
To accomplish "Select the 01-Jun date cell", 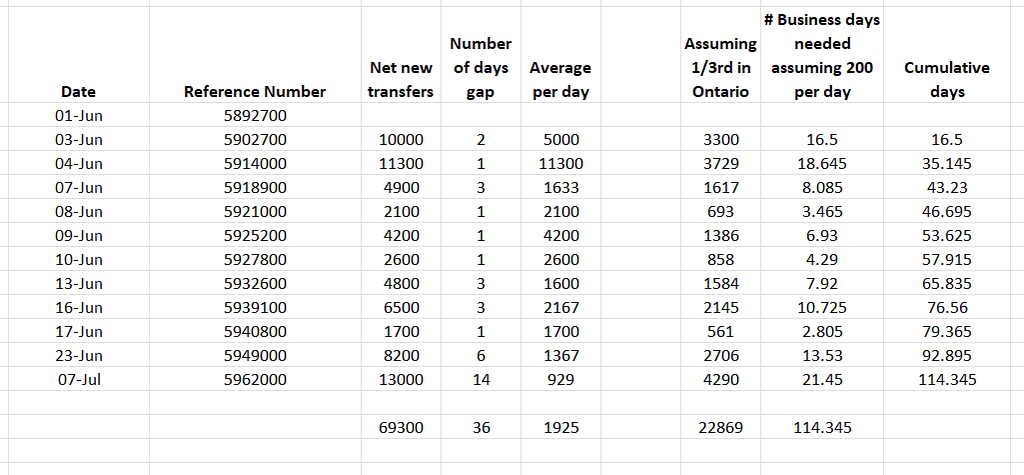I will 78,116.
